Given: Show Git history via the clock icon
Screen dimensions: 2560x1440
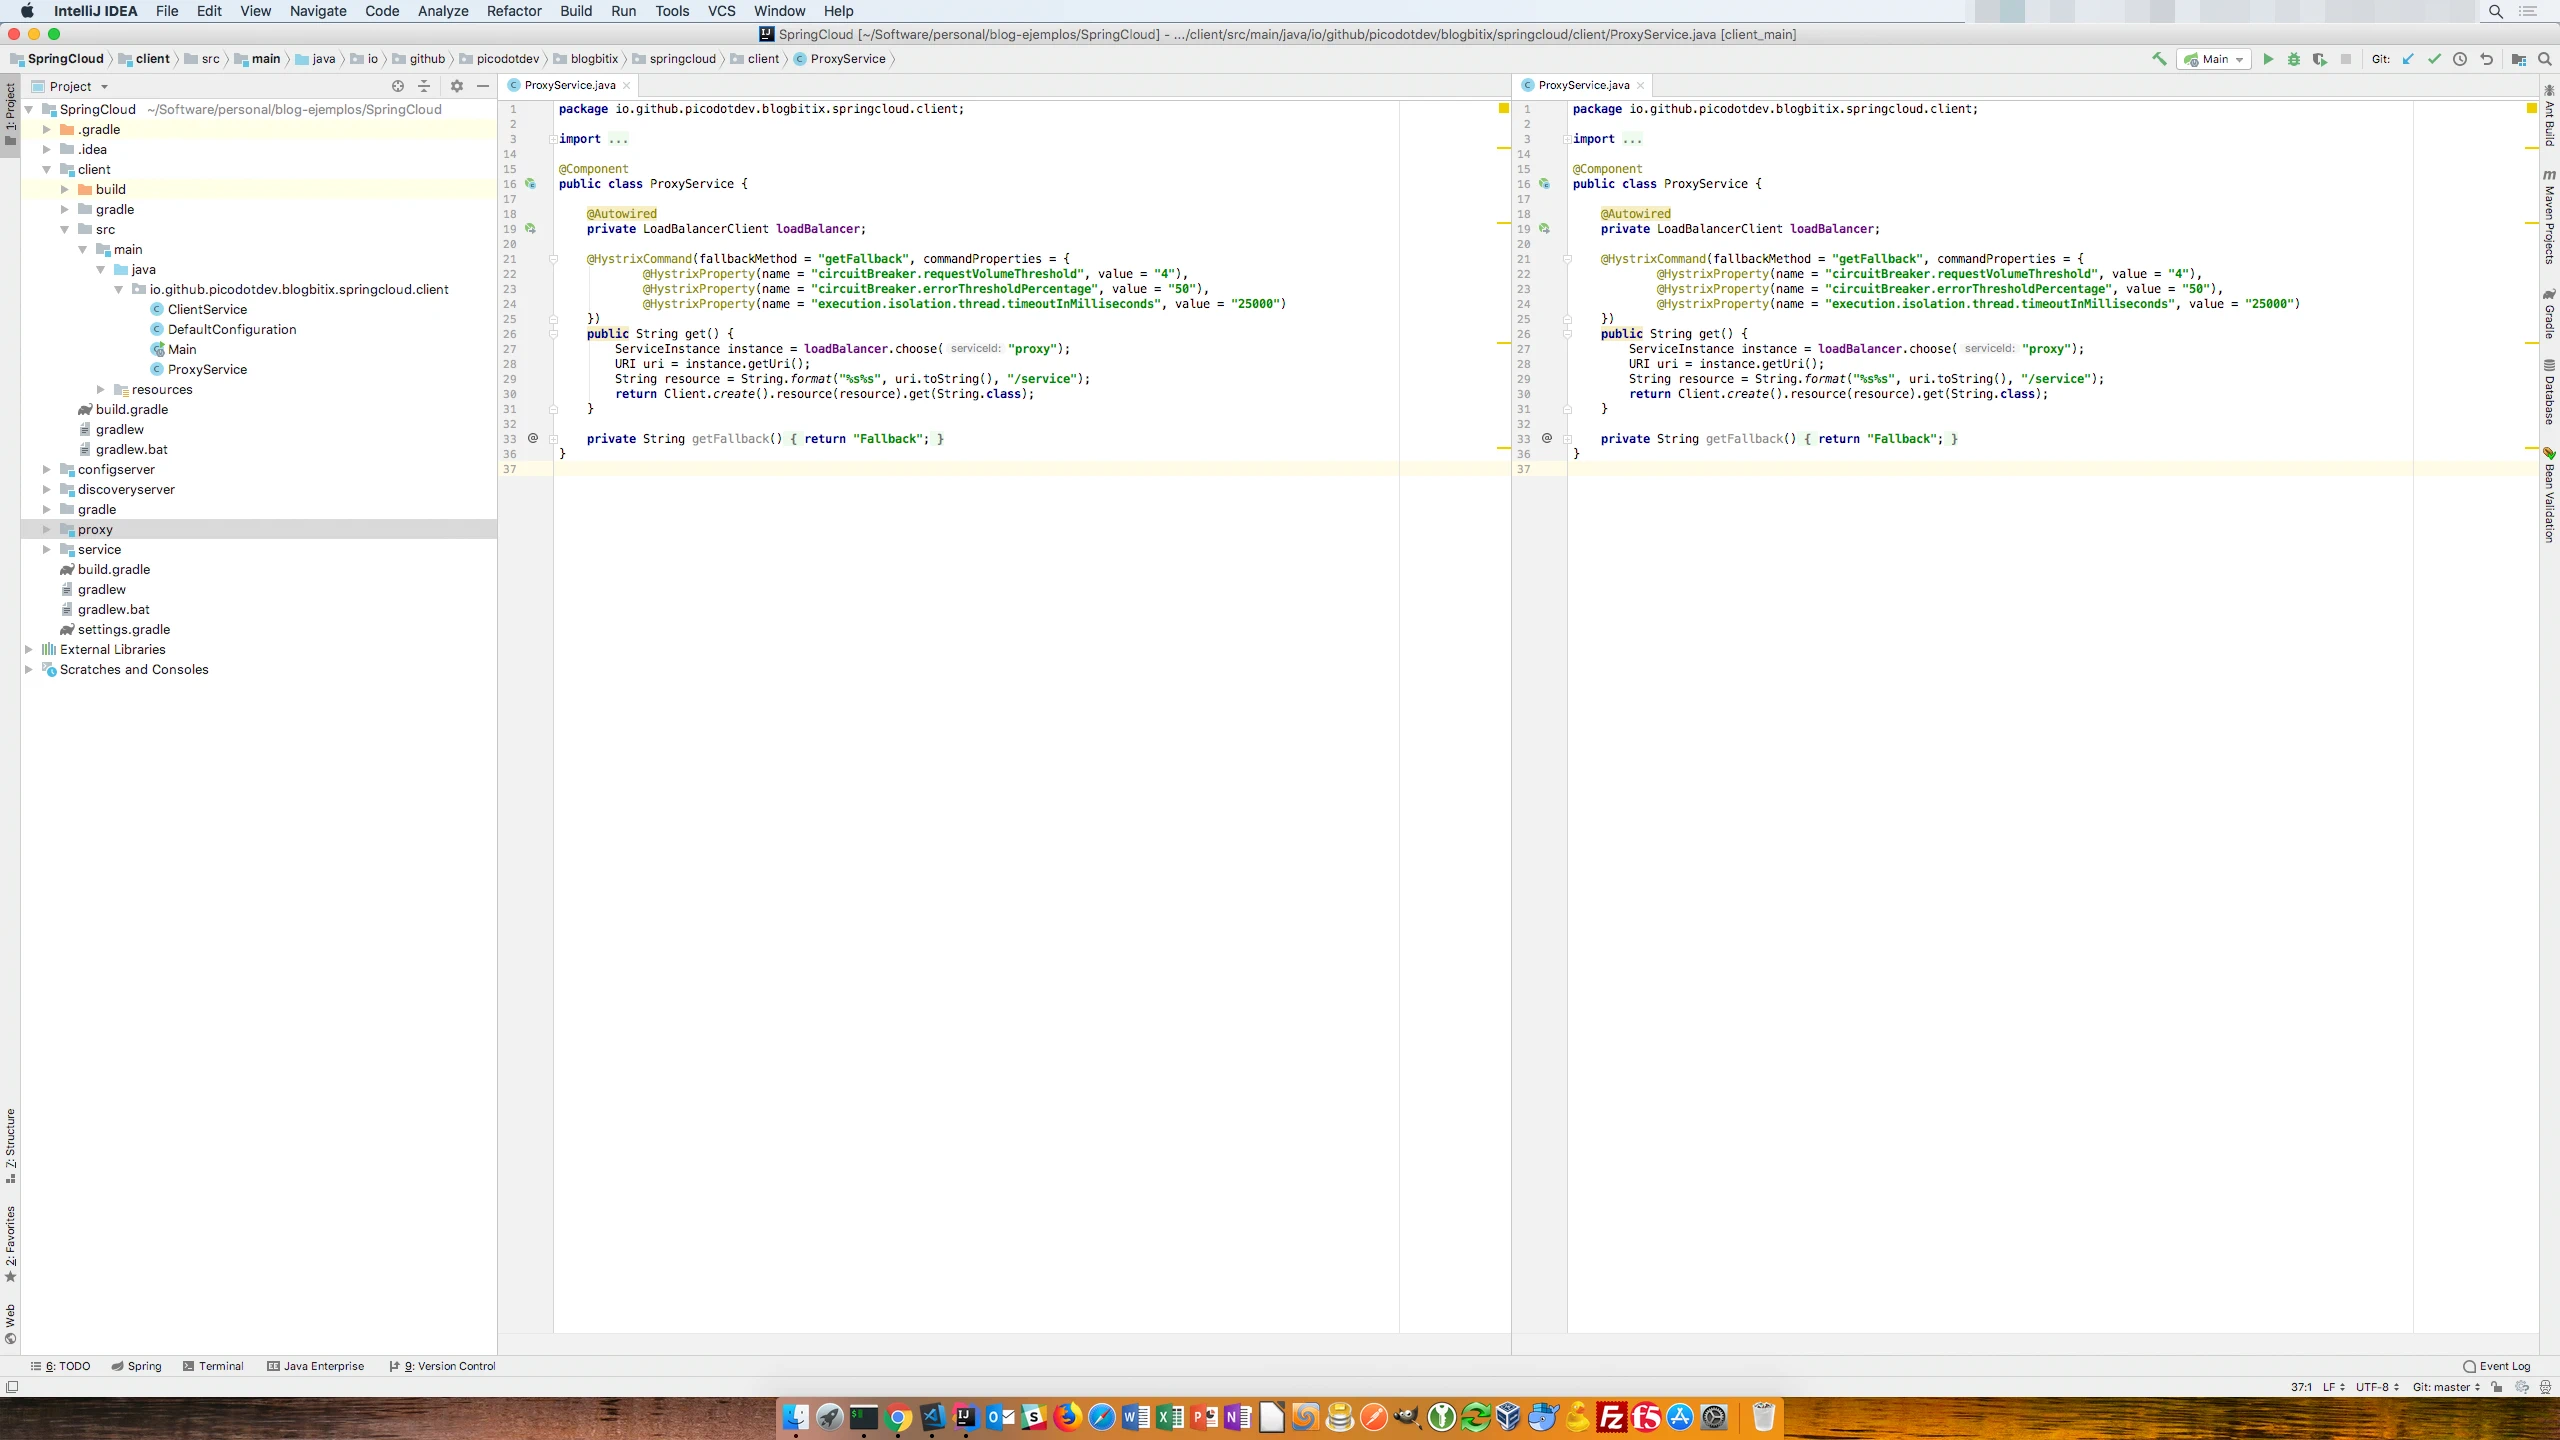Looking at the screenshot, I should click(2460, 59).
